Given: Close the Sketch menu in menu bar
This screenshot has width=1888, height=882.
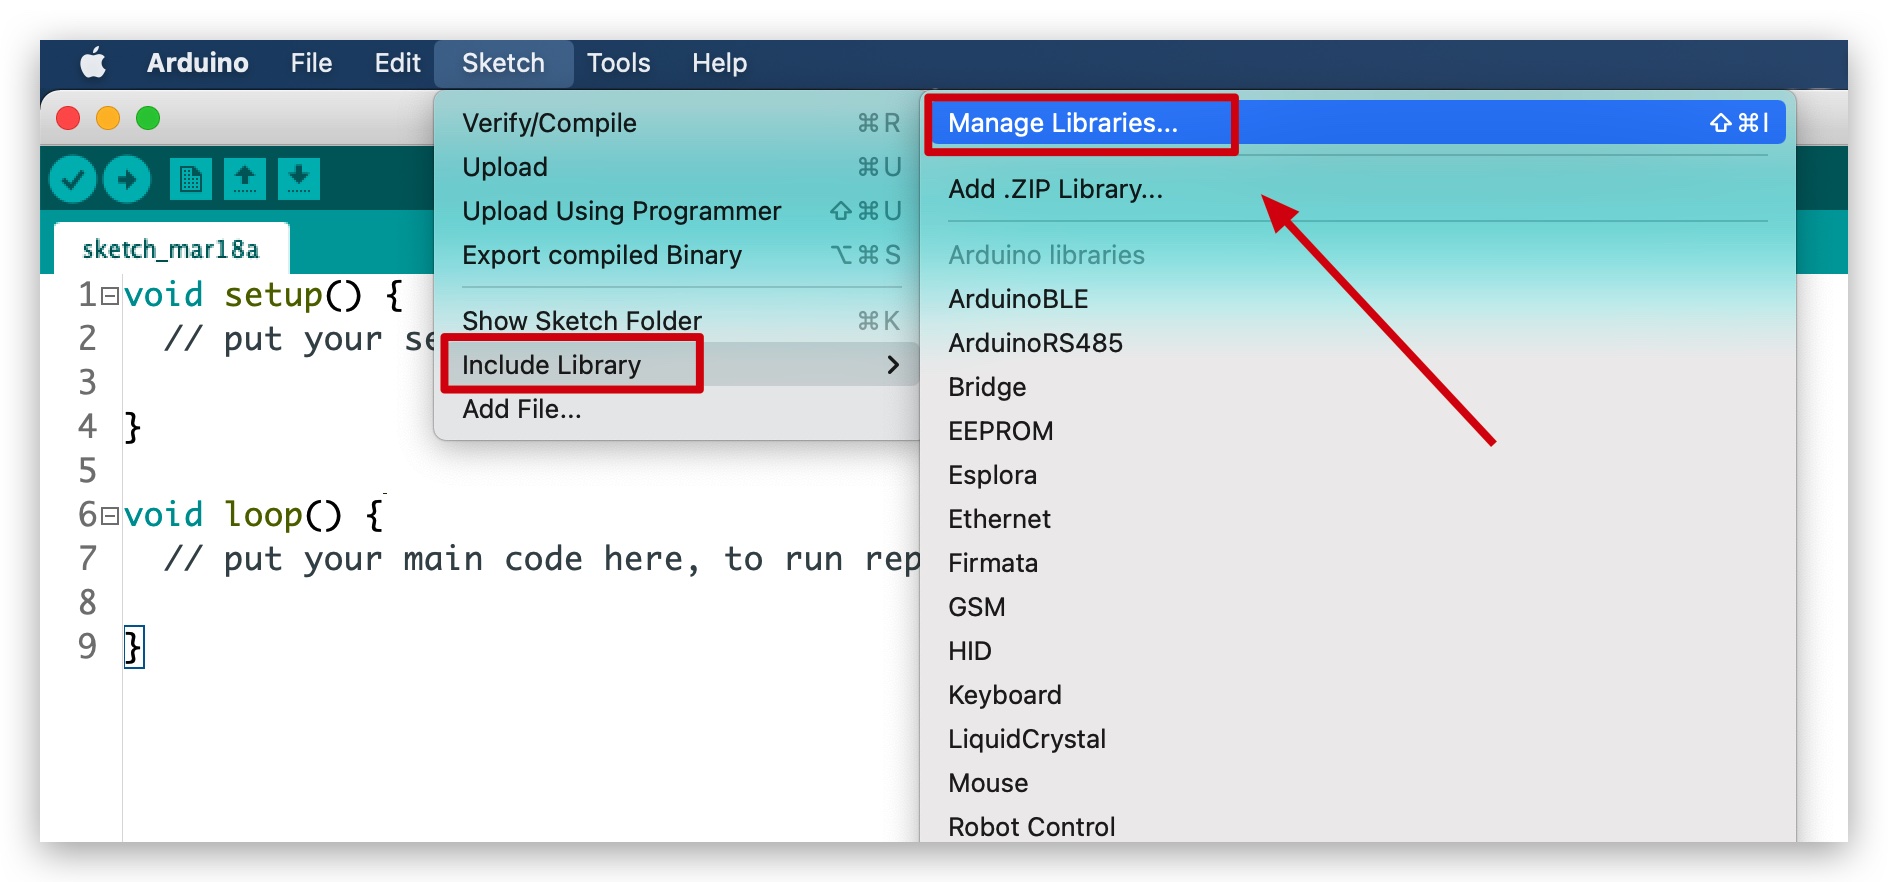Looking at the screenshot, I should point(503,63).
